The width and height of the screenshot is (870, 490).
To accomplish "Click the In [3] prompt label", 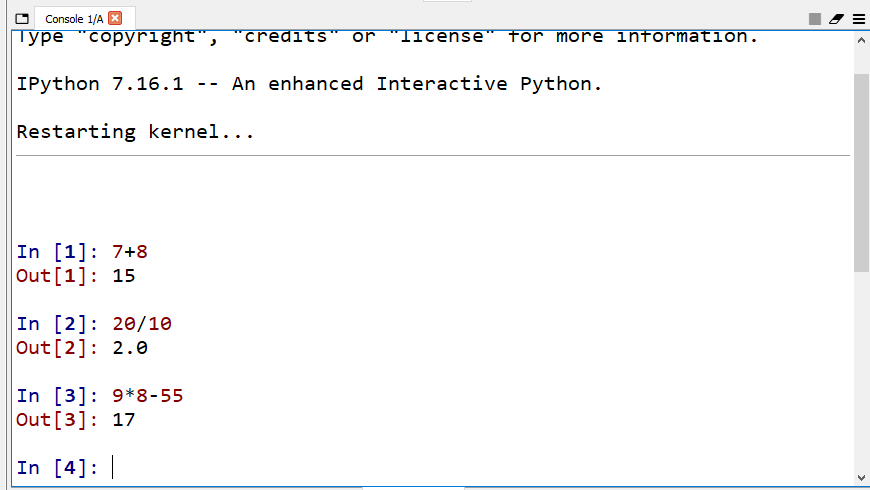I will [x=57, y=396].
